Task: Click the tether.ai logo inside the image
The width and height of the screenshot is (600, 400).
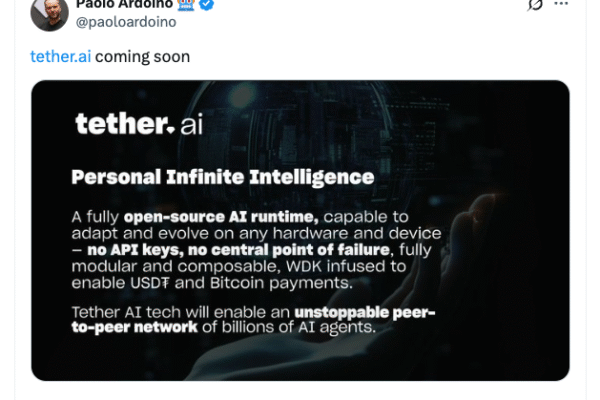Action: tap(139, 124)
